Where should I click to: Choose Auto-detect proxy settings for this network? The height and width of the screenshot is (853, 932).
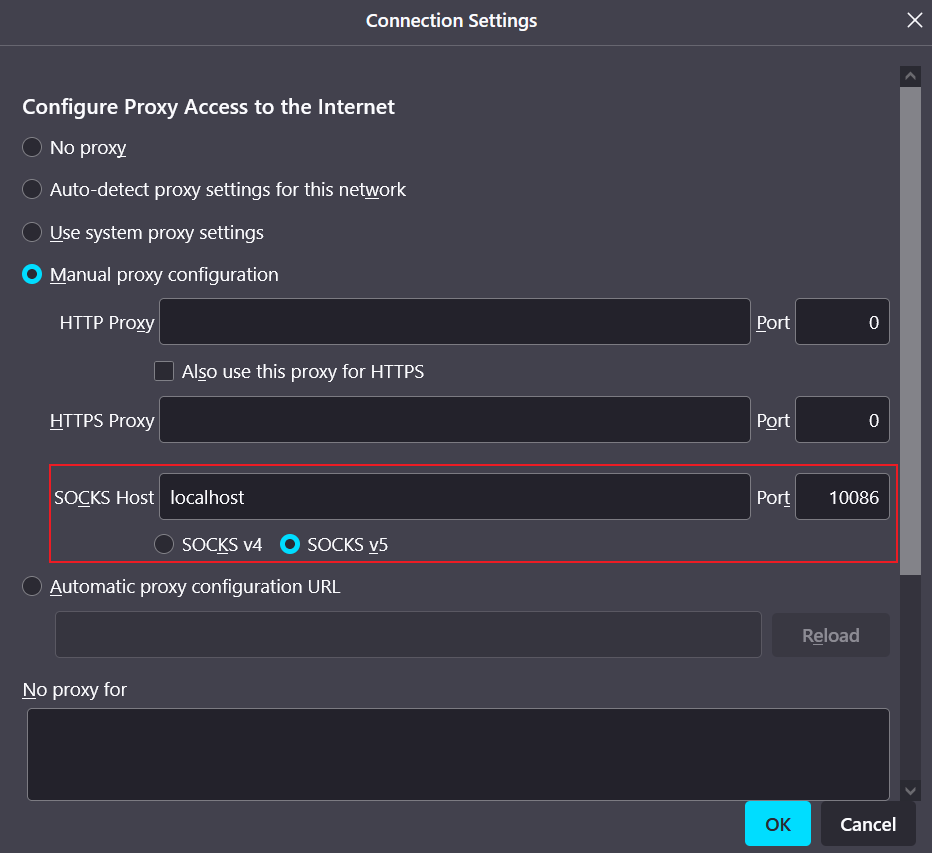pos(33,190)
